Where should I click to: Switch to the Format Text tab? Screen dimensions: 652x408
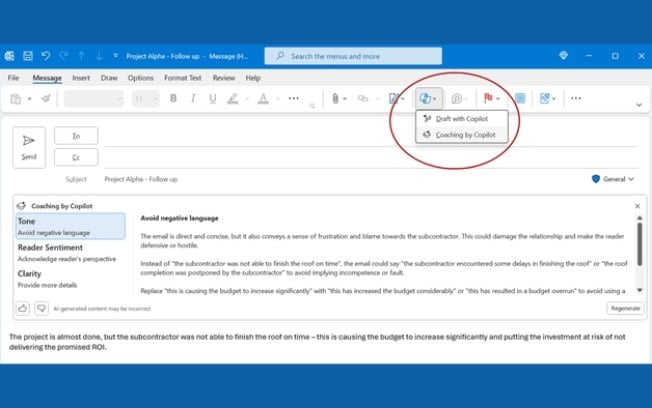tap(183, 78)
